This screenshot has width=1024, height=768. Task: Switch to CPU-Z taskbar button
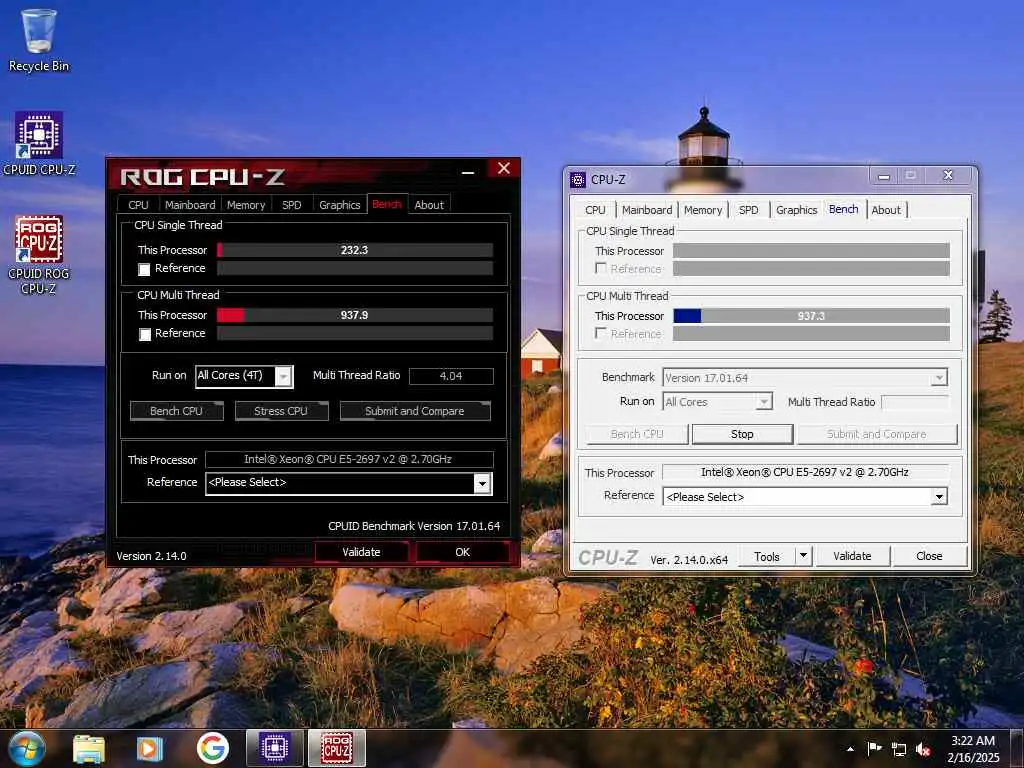275,748
